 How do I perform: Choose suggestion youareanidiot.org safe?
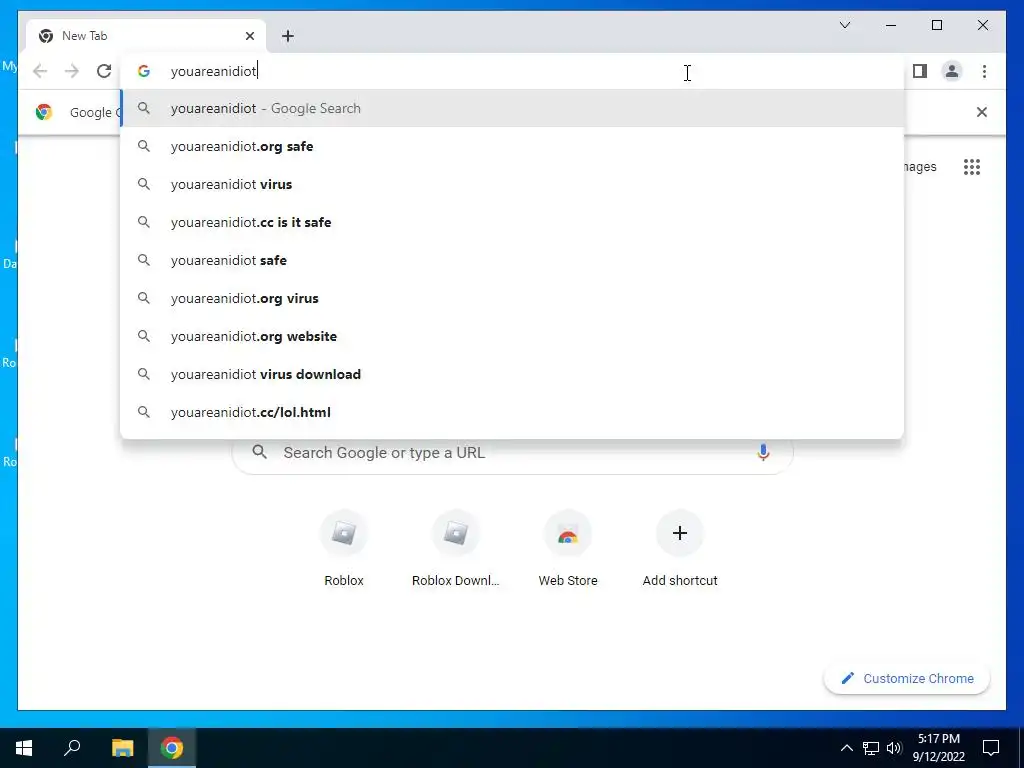pos(512,146)
